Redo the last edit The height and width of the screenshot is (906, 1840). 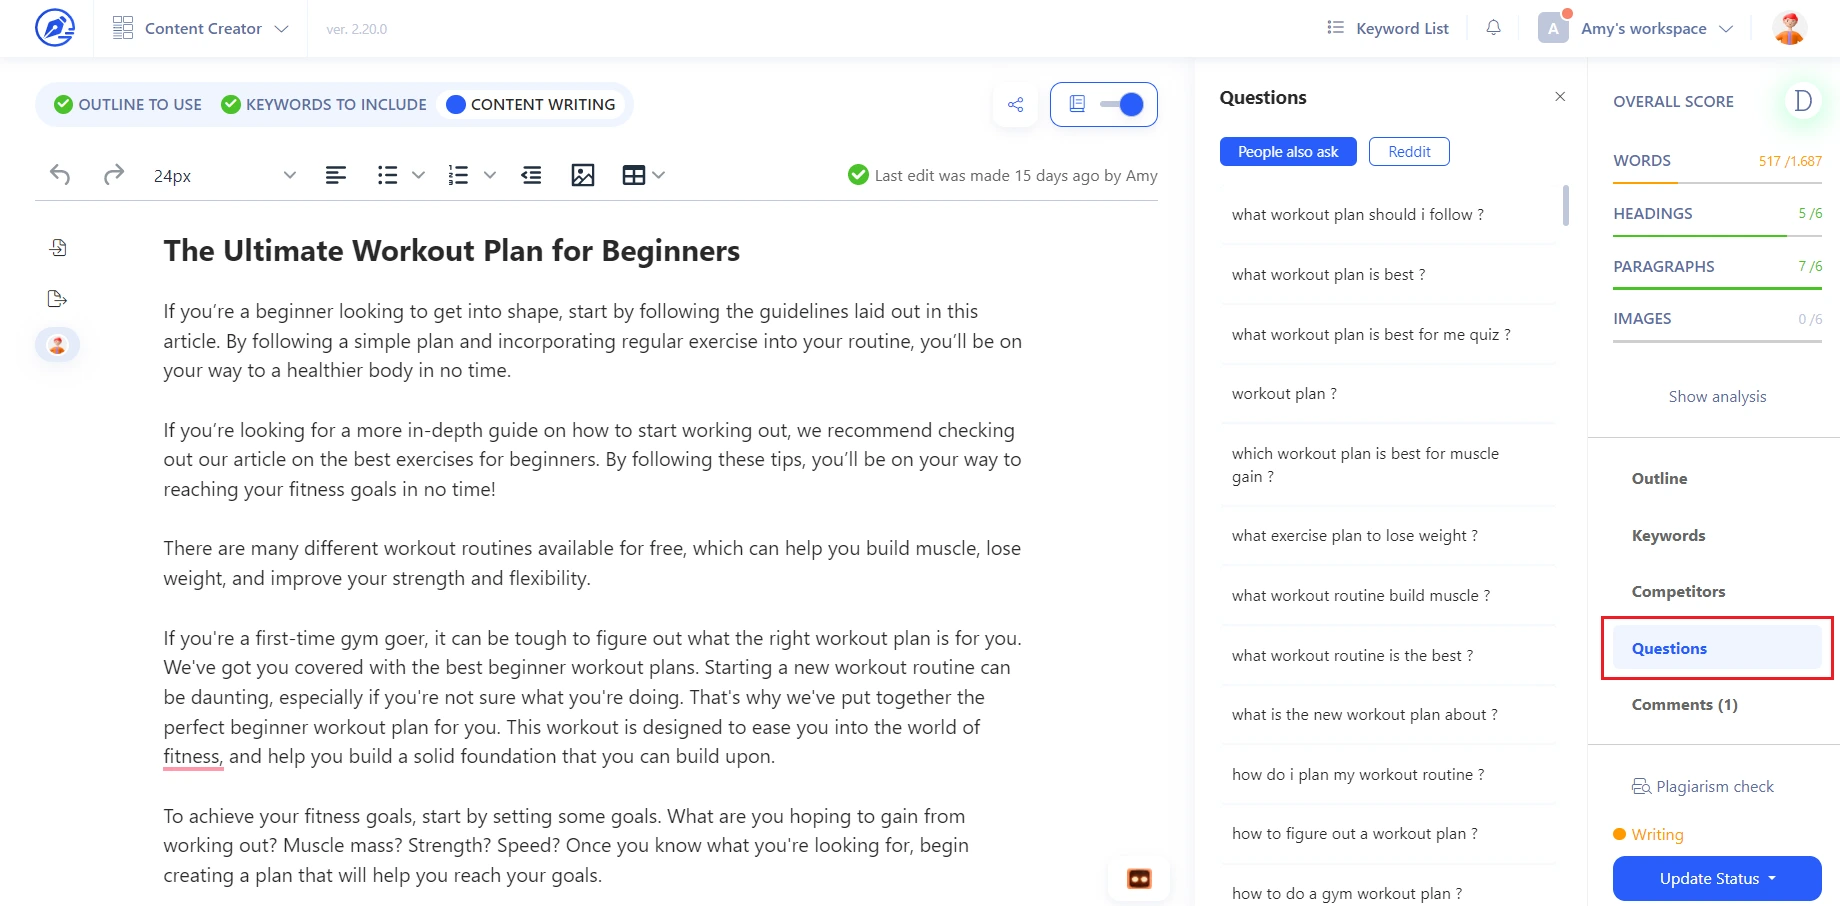[x=113, y=175]
